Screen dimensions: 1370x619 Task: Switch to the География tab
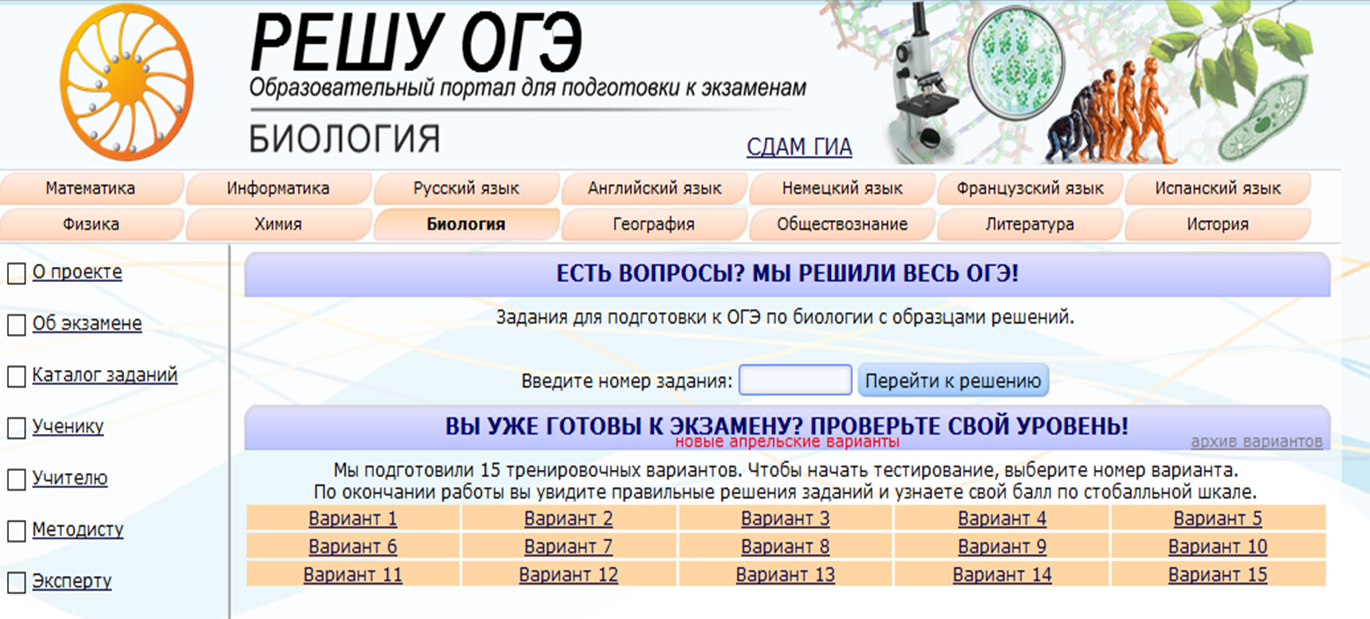654,224
